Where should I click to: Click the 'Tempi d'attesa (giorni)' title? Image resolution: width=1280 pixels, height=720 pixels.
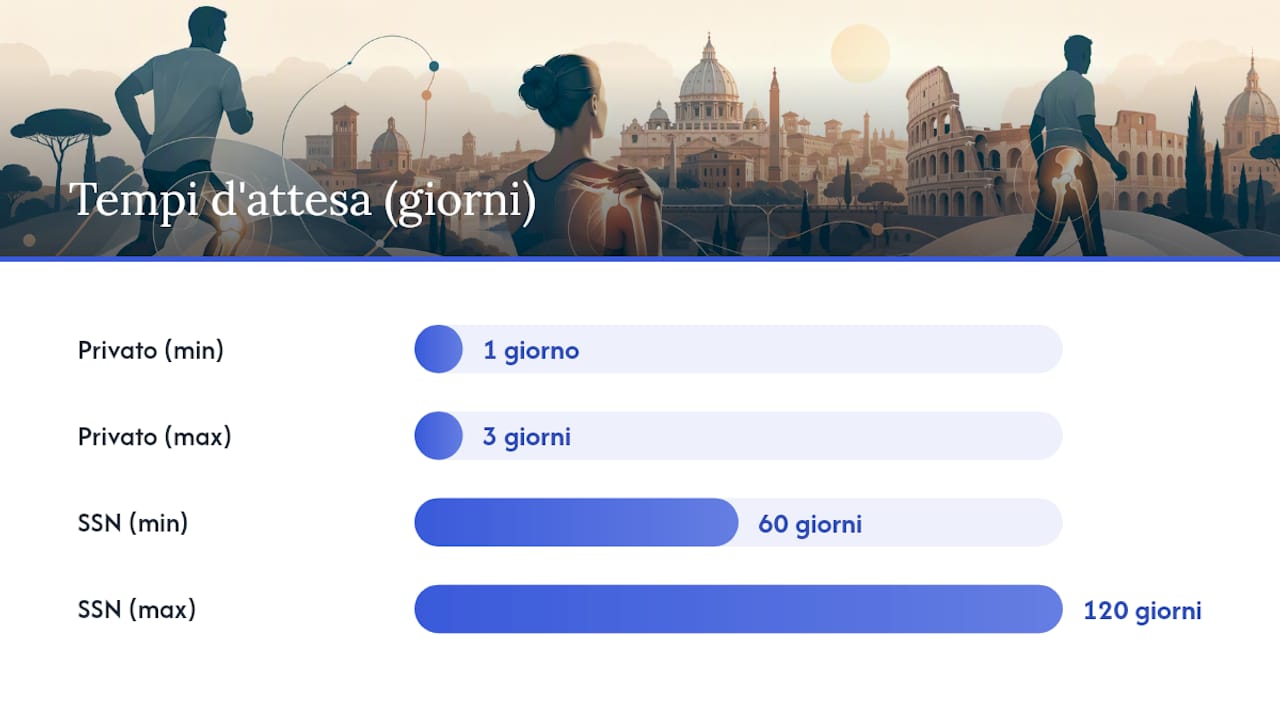coord(303,201)
